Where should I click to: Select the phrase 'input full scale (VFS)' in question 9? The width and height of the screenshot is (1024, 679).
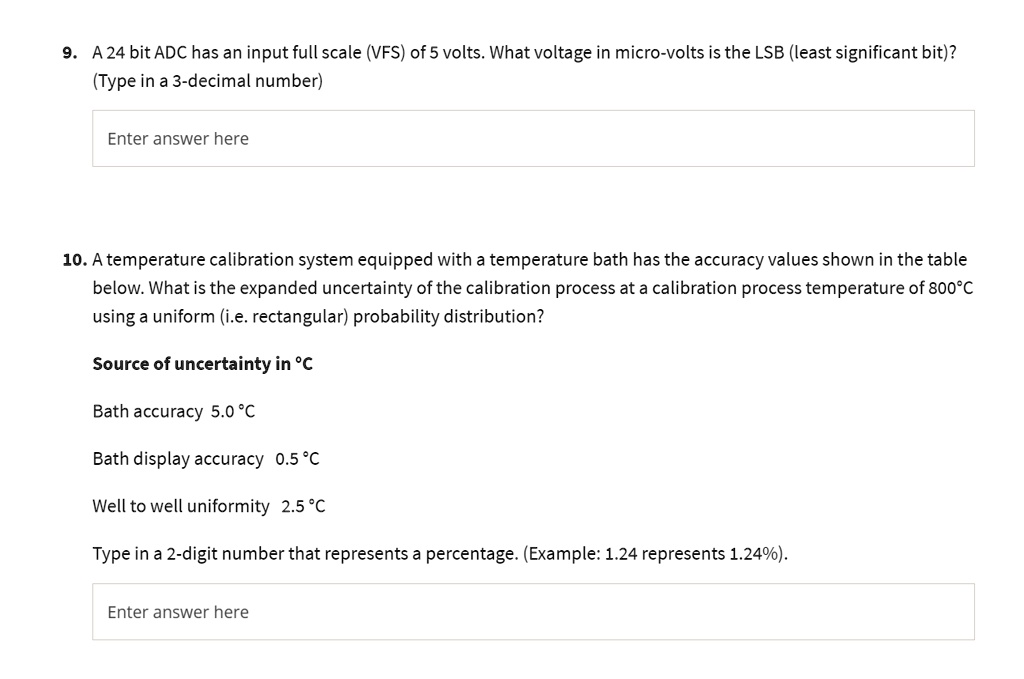tap(328, 52)
